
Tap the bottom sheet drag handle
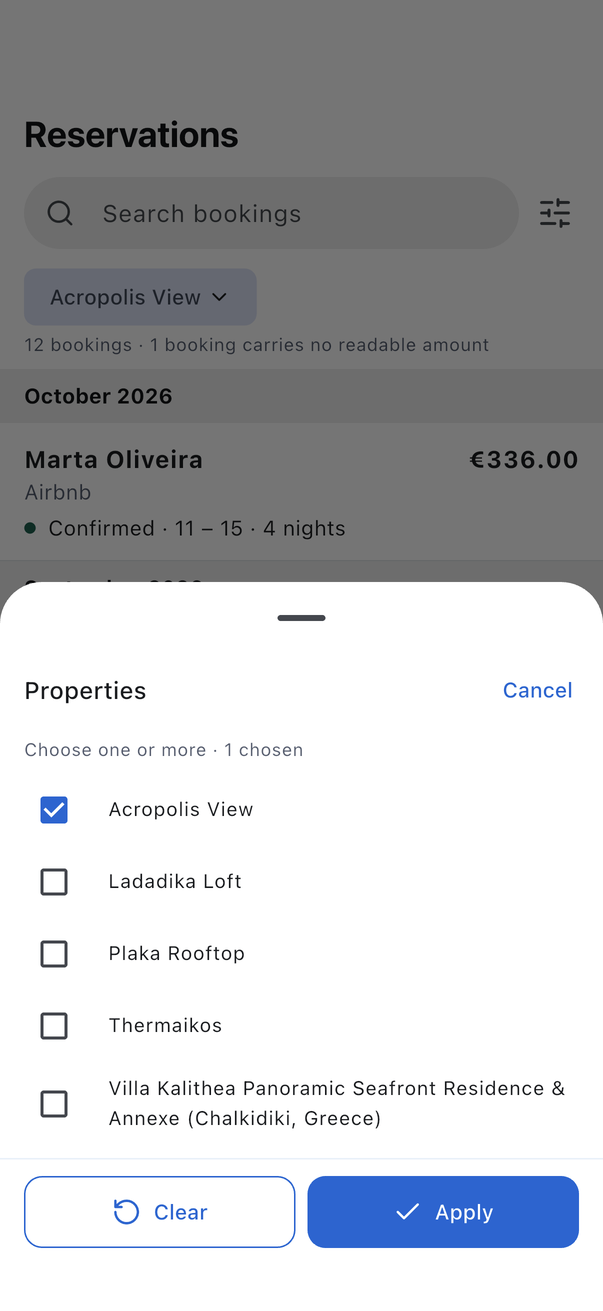[301, 618]
